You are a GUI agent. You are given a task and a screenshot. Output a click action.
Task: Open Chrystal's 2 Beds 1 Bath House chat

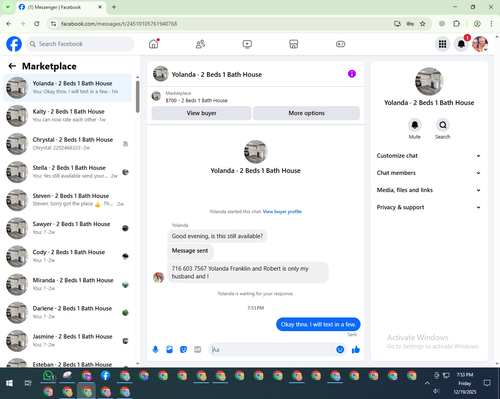67,144
